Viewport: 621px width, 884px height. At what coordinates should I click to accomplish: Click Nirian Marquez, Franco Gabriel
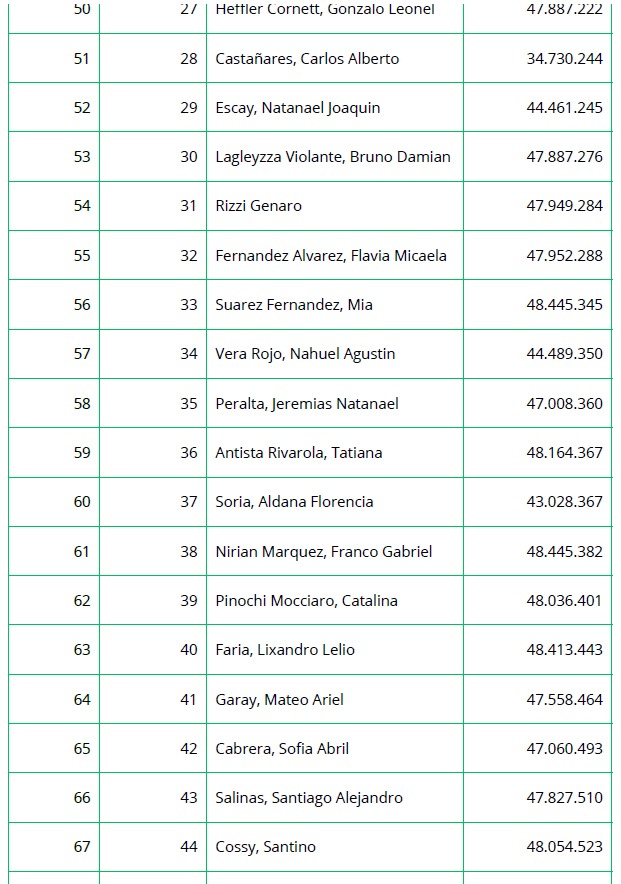[x=324, y=552]
